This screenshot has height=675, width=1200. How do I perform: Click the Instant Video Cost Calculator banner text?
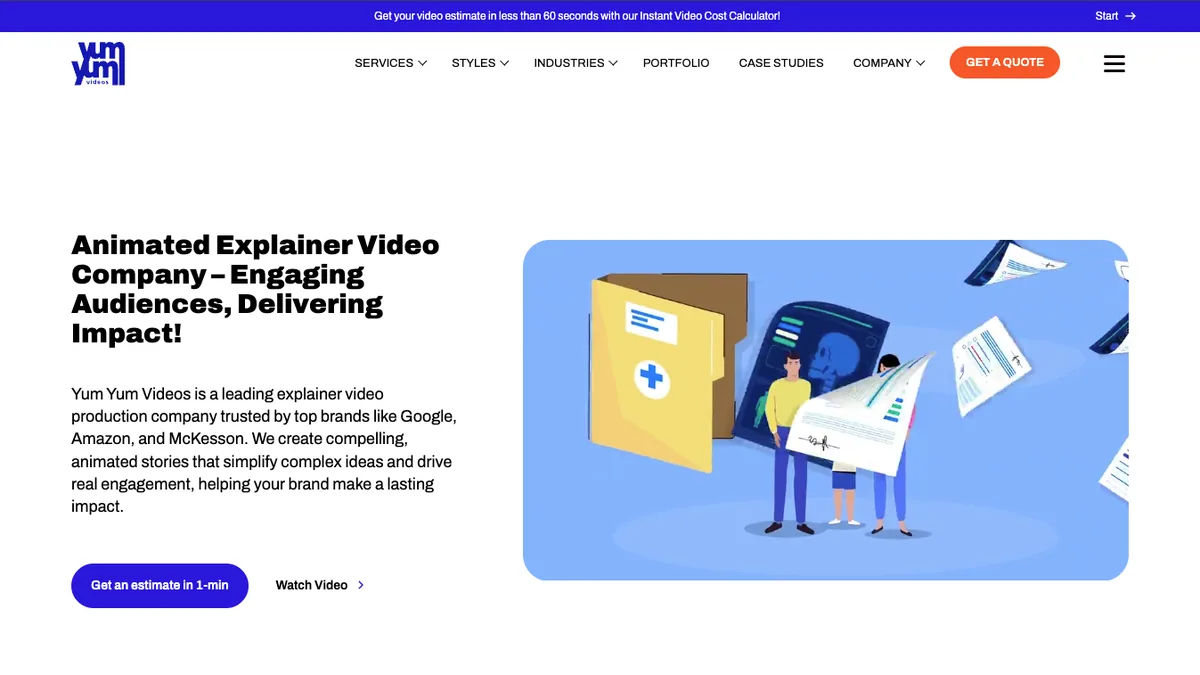(x=577, y=16)
